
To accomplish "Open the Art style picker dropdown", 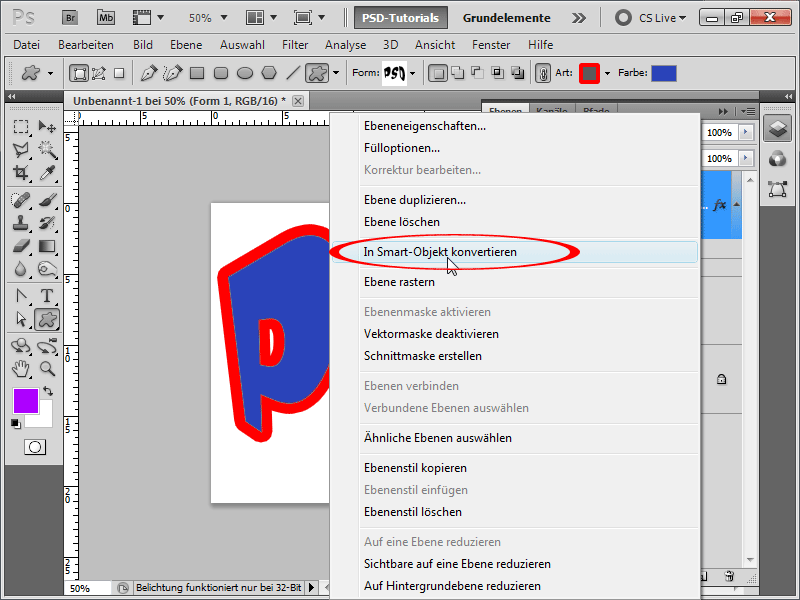I will click(607, 73).
